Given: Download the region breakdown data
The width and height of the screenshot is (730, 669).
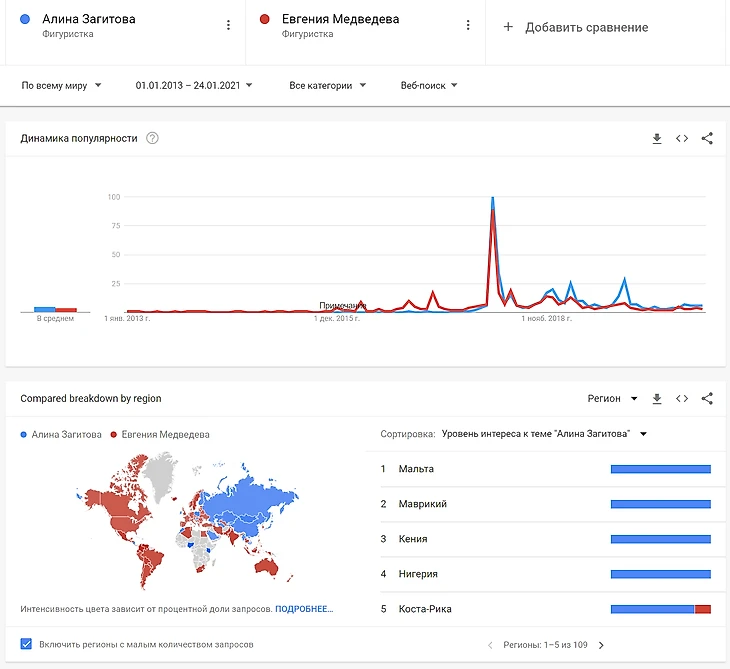Looking at the screenshot, I should 657,399.
